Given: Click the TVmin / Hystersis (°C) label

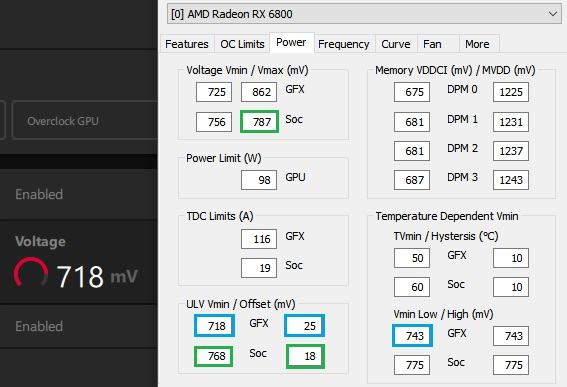Looking at the screenshot, I should tap(446, 236).
